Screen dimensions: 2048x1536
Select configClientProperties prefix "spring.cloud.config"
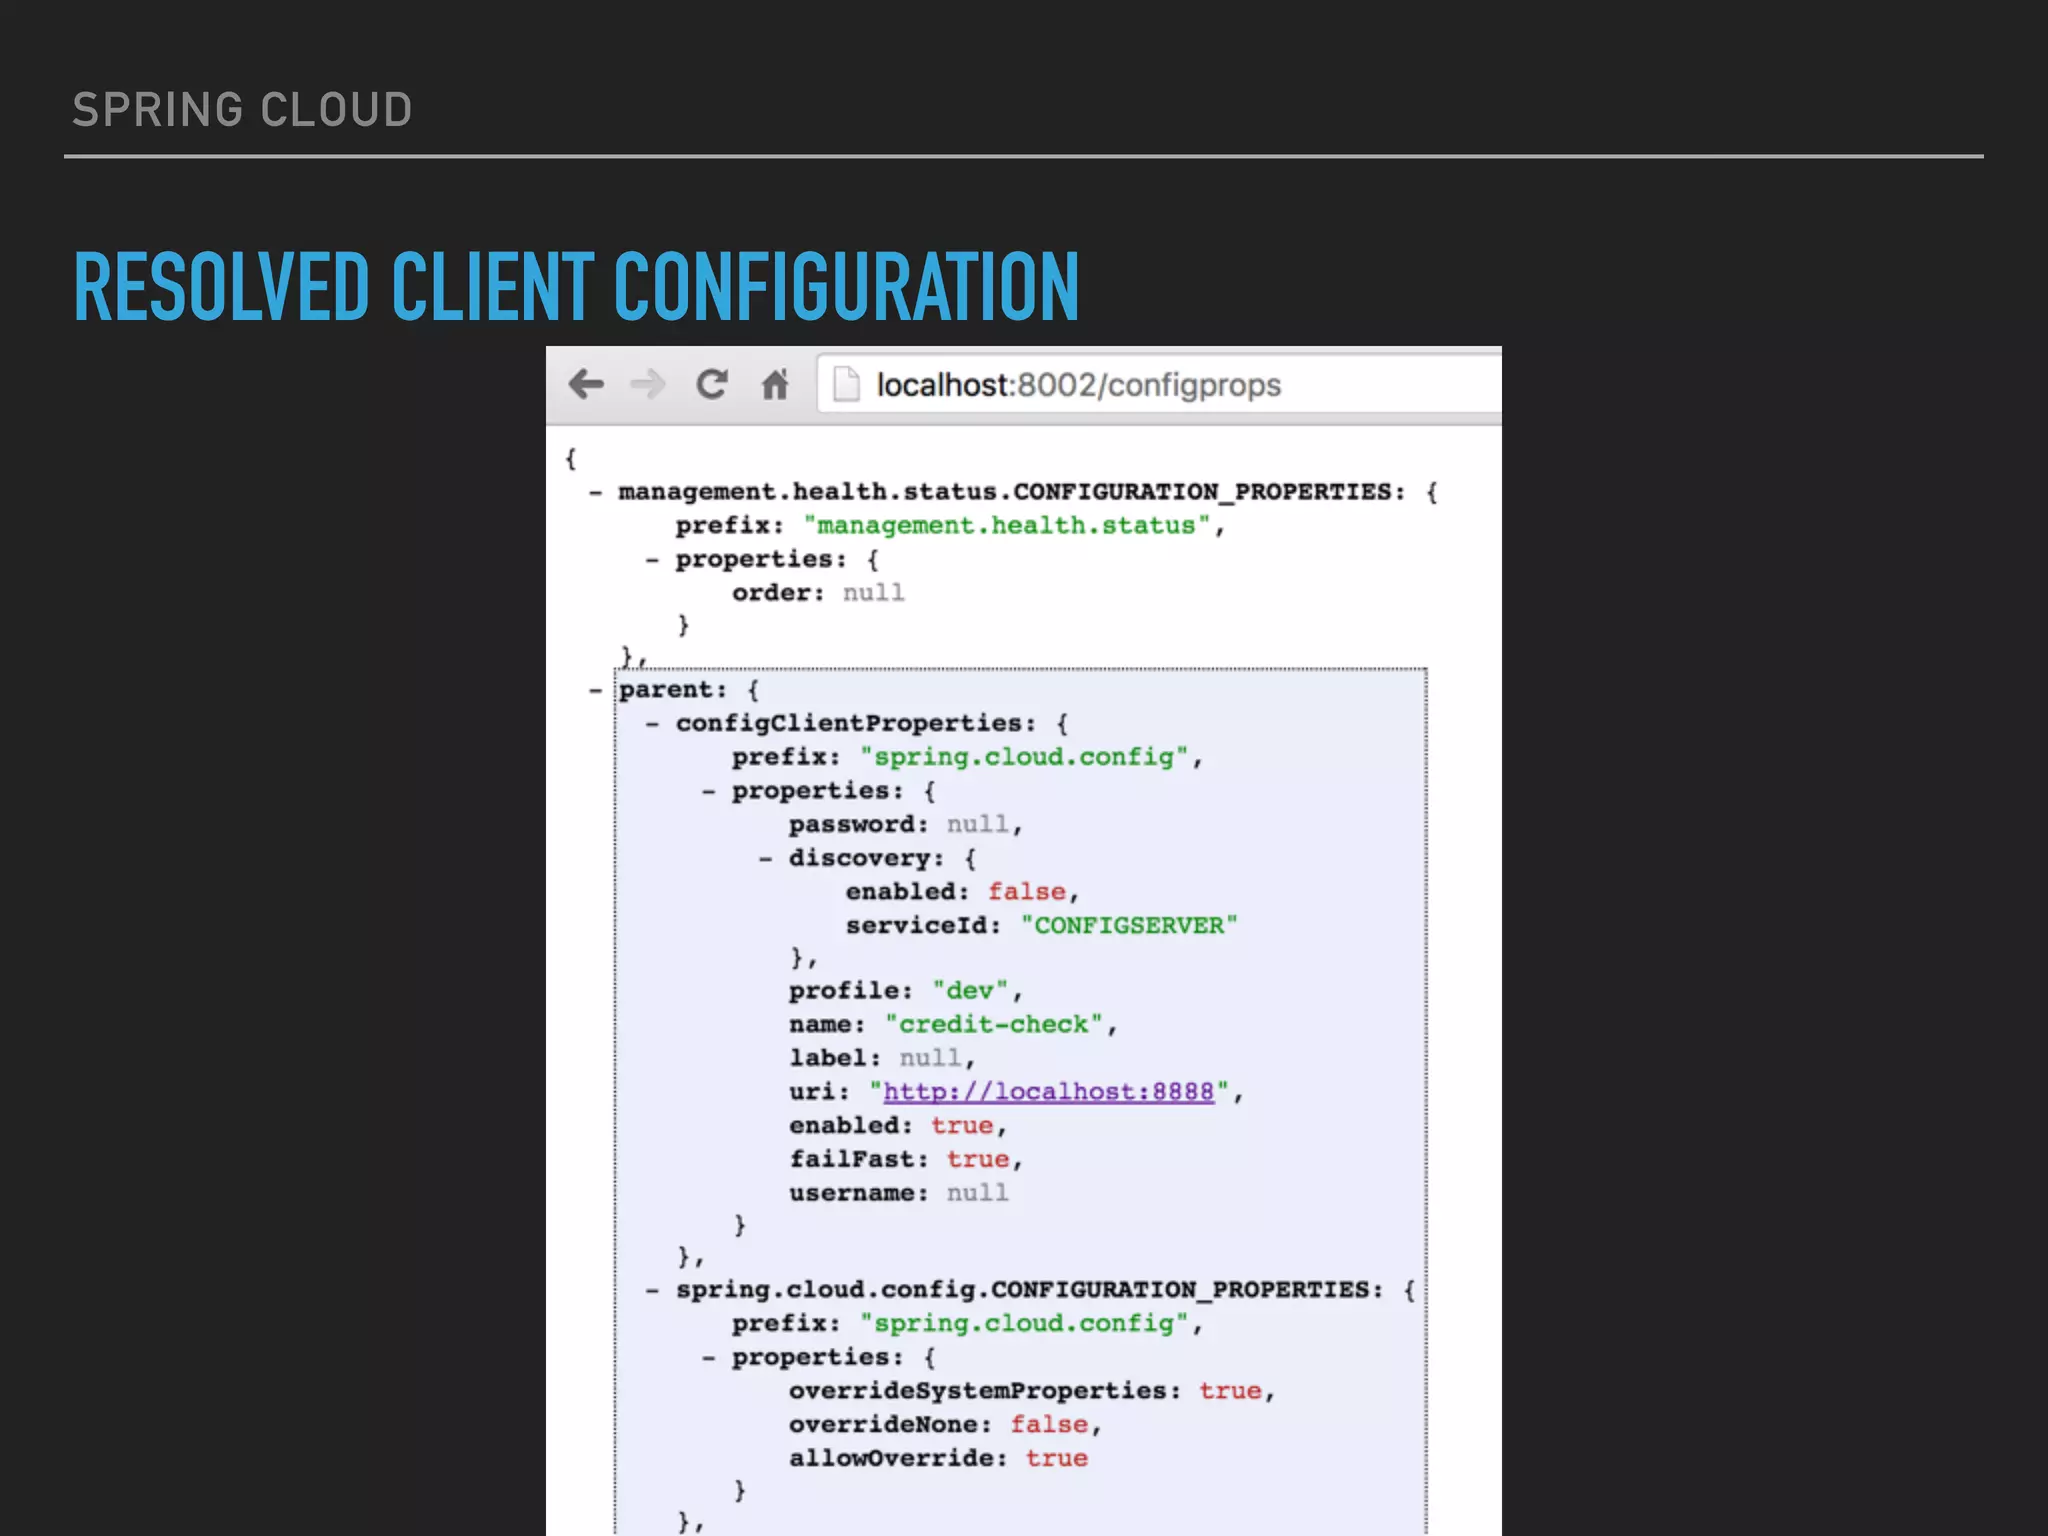pos(1024,757)
